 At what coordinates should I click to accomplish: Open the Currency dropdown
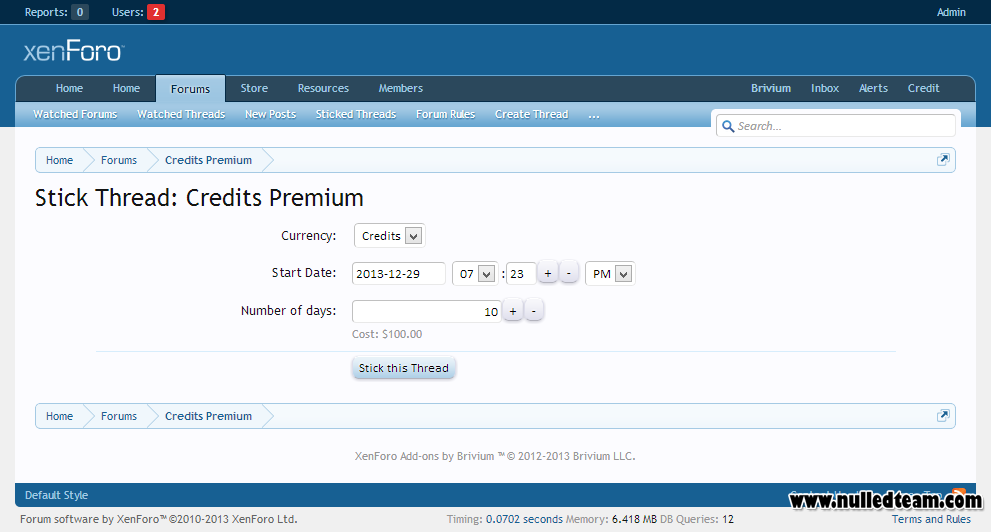(x=389, y=236)
